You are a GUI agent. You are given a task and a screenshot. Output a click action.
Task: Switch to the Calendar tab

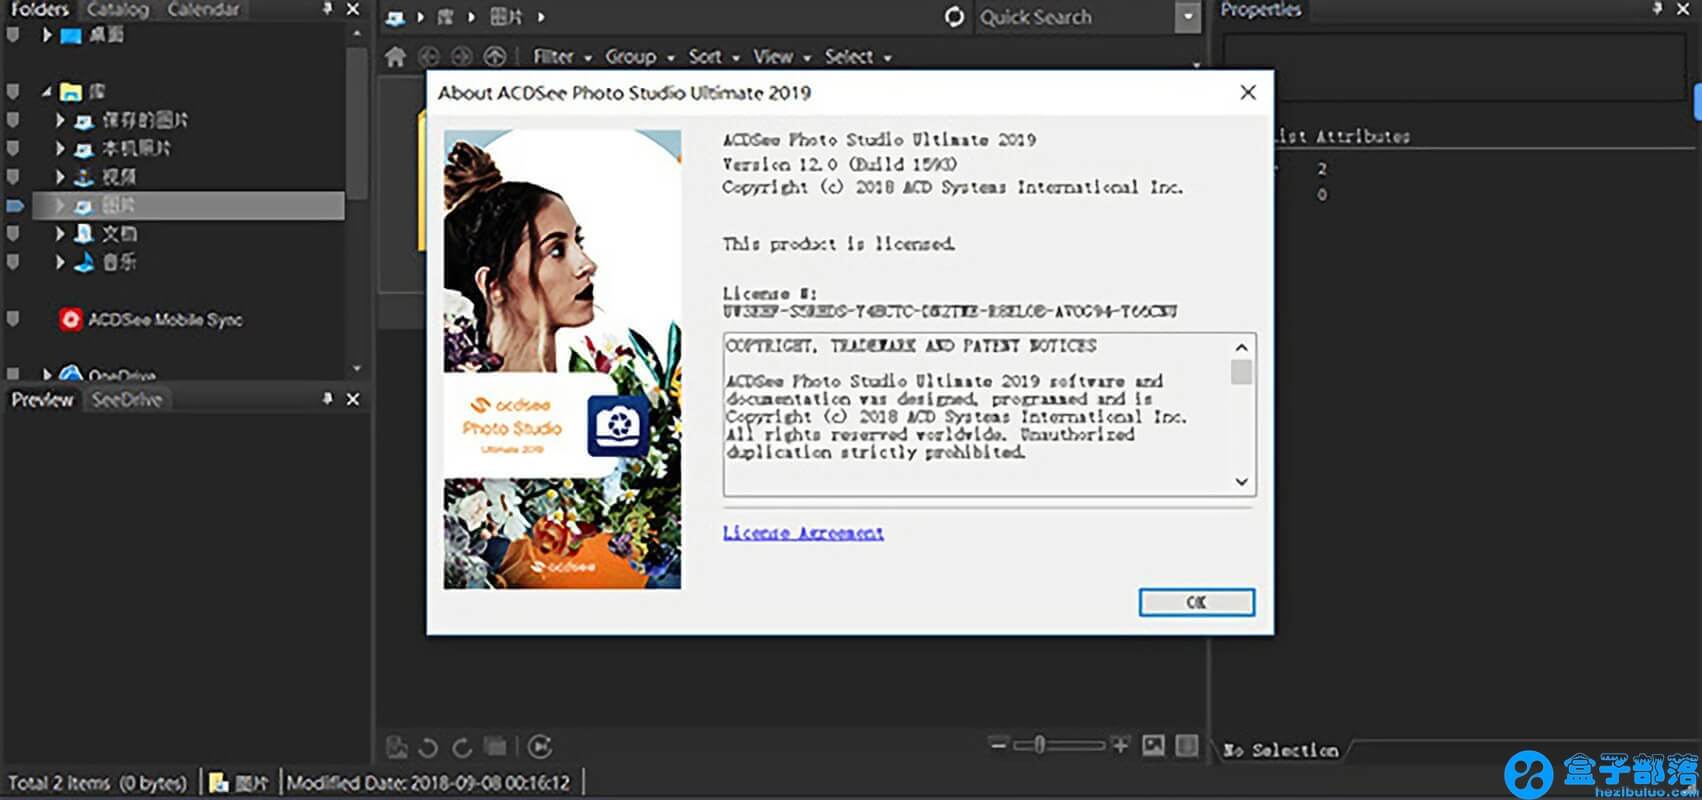pos(204,10)
